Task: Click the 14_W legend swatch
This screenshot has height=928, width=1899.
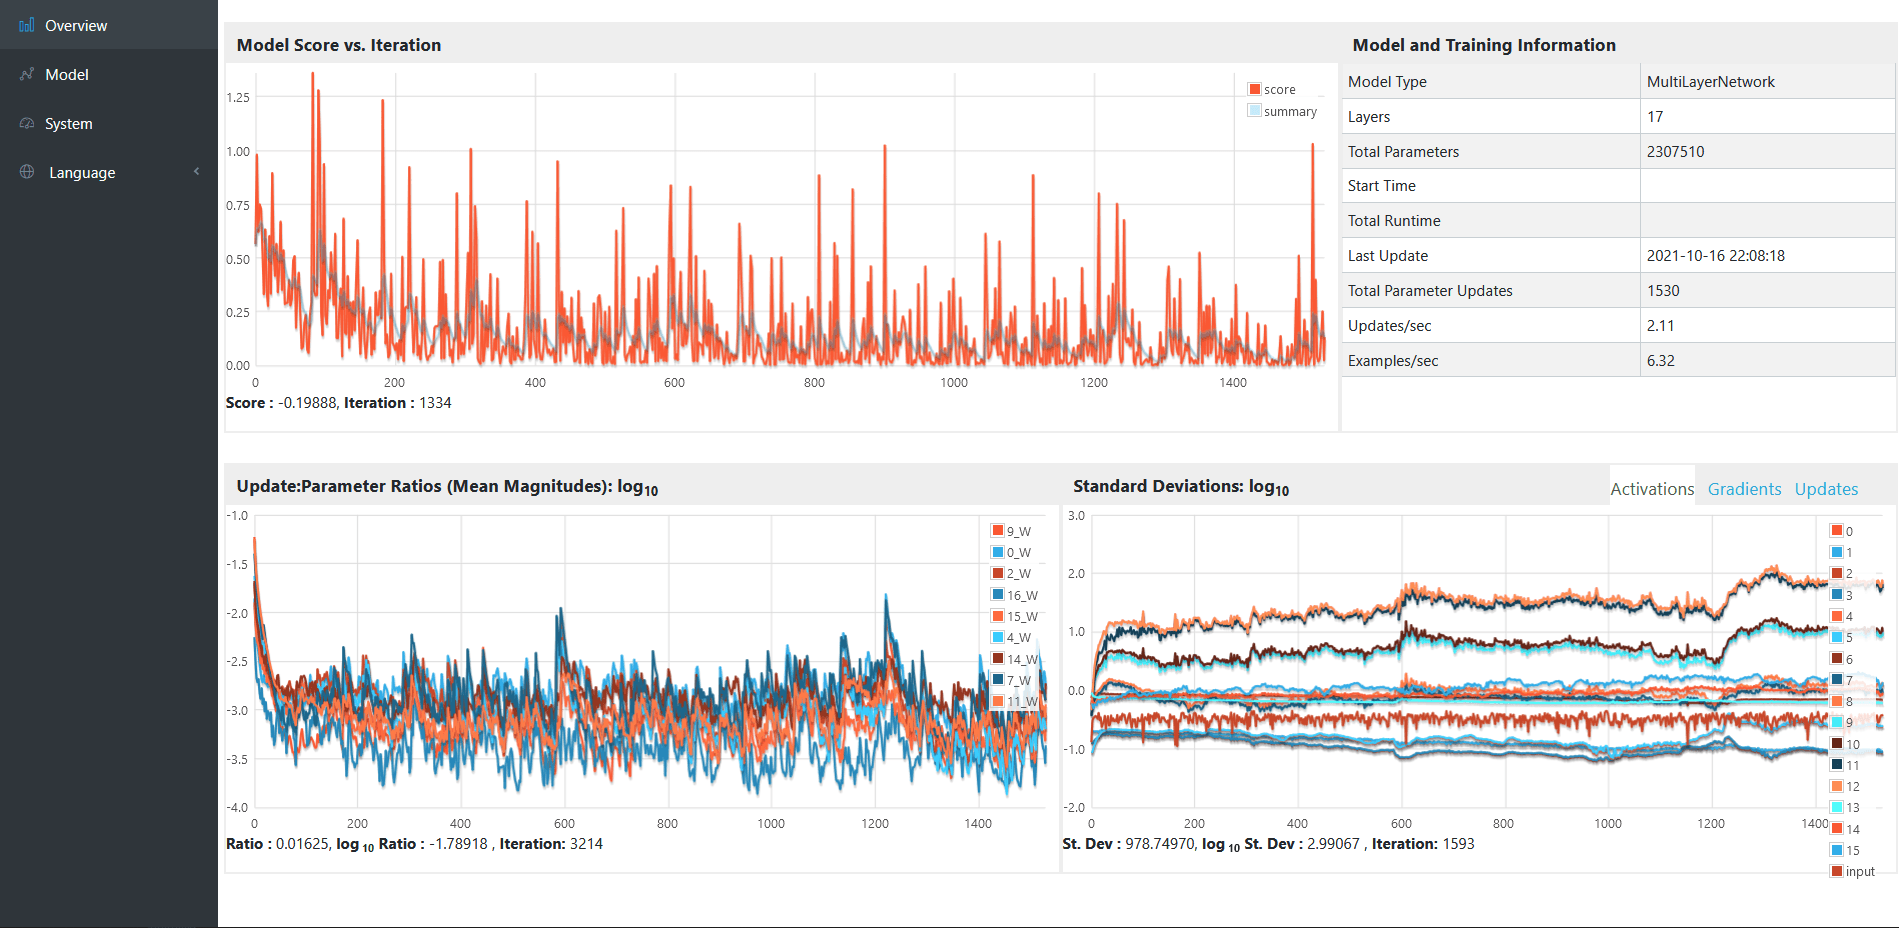Action: (x=997, y=659)
